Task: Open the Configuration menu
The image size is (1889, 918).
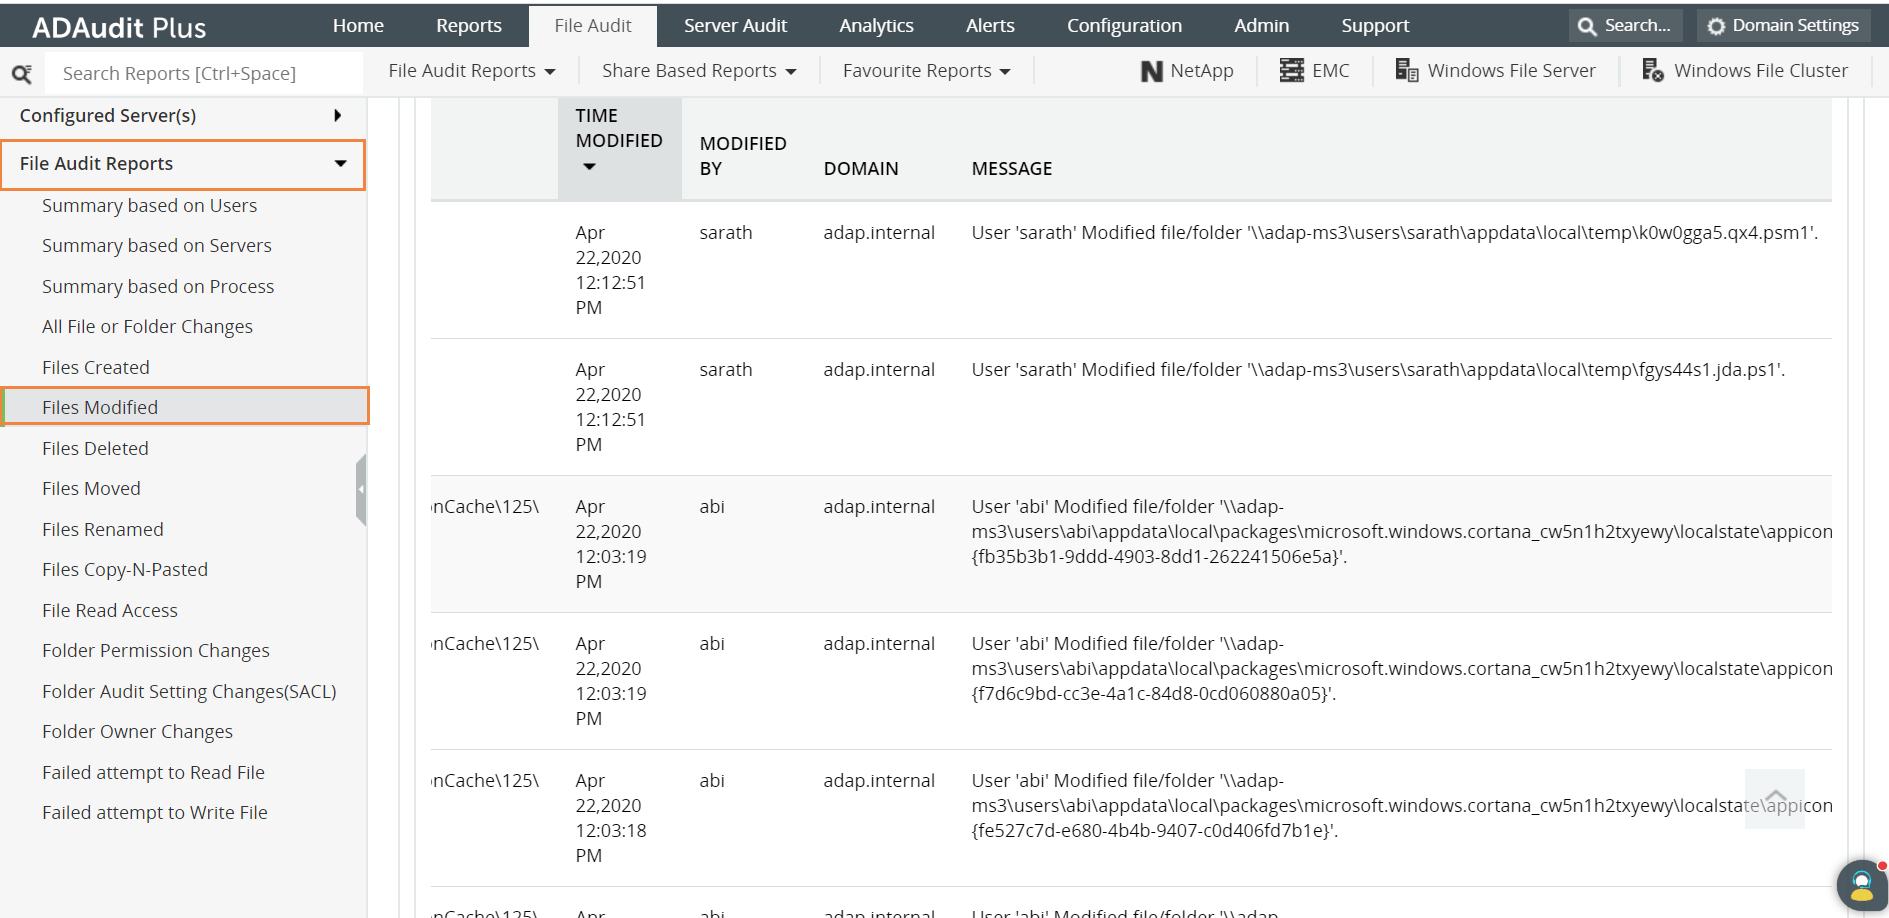Action: [1124, 25]
